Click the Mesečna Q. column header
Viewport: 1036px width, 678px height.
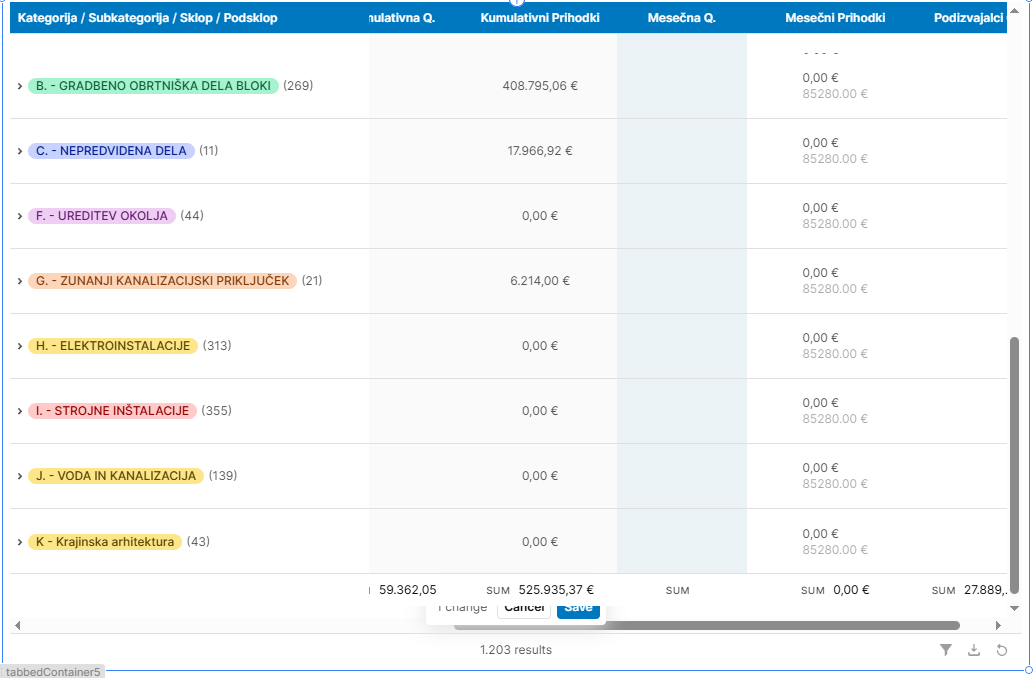[x=681, y=18]
